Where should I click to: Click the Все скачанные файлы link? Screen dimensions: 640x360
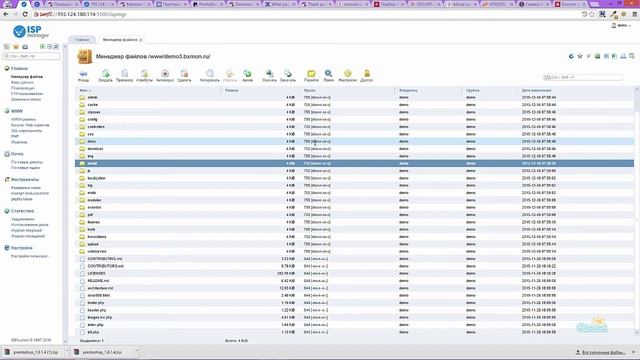(603, 352)
